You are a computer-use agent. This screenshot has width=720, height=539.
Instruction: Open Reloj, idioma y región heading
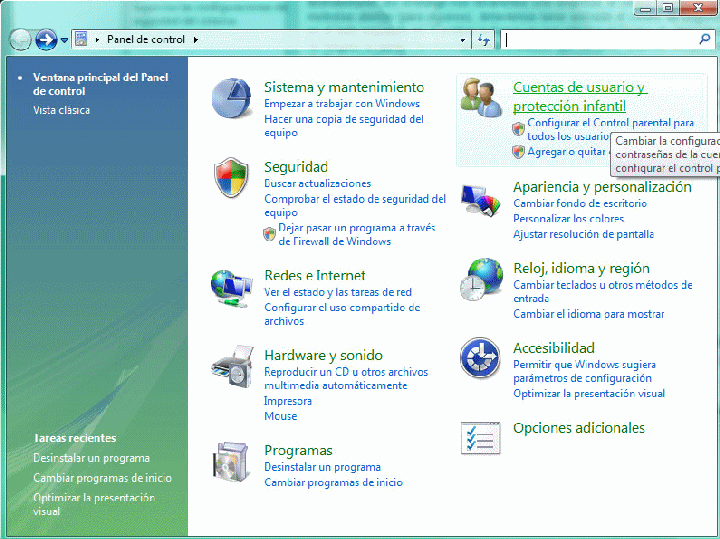(581, 268)
